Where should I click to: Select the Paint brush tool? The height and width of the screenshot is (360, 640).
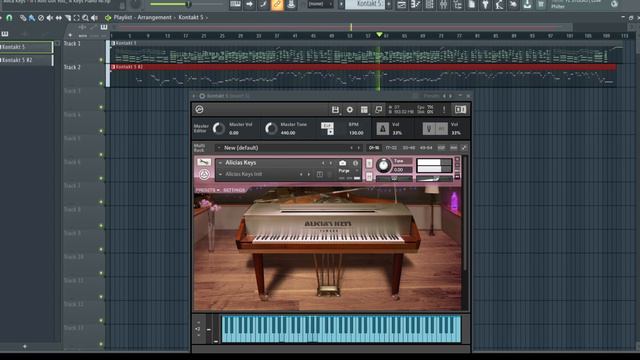point(31,18)
